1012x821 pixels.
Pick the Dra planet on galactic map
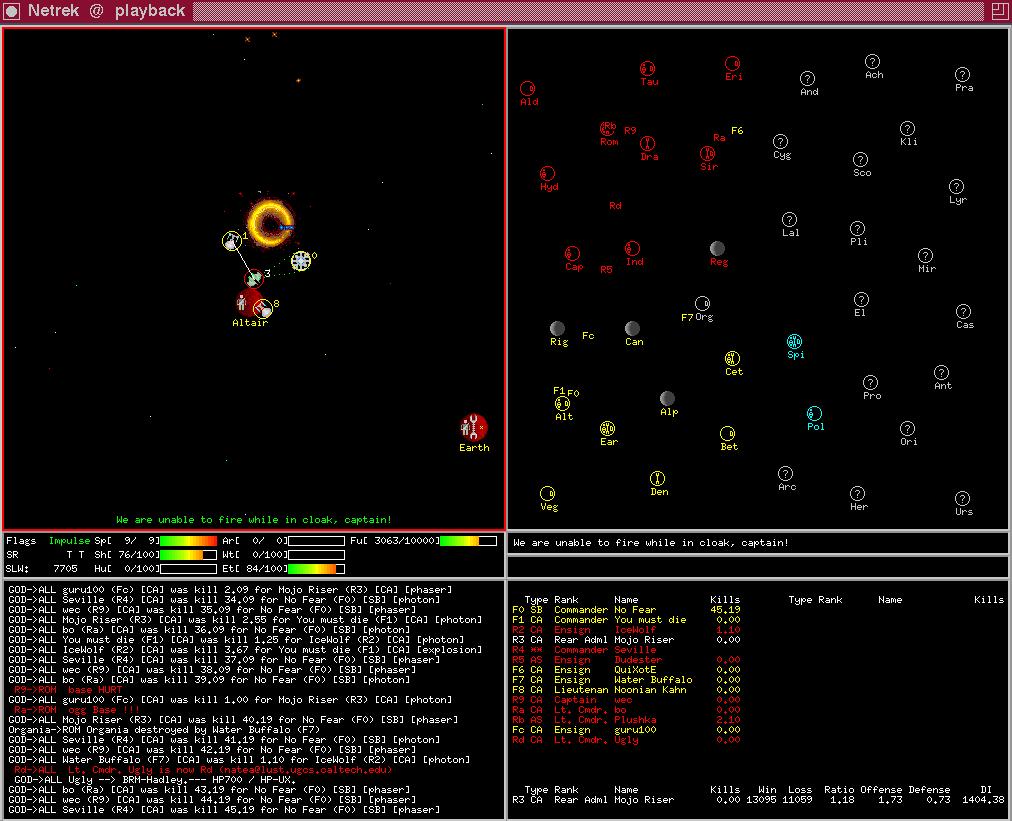[647, 143]
